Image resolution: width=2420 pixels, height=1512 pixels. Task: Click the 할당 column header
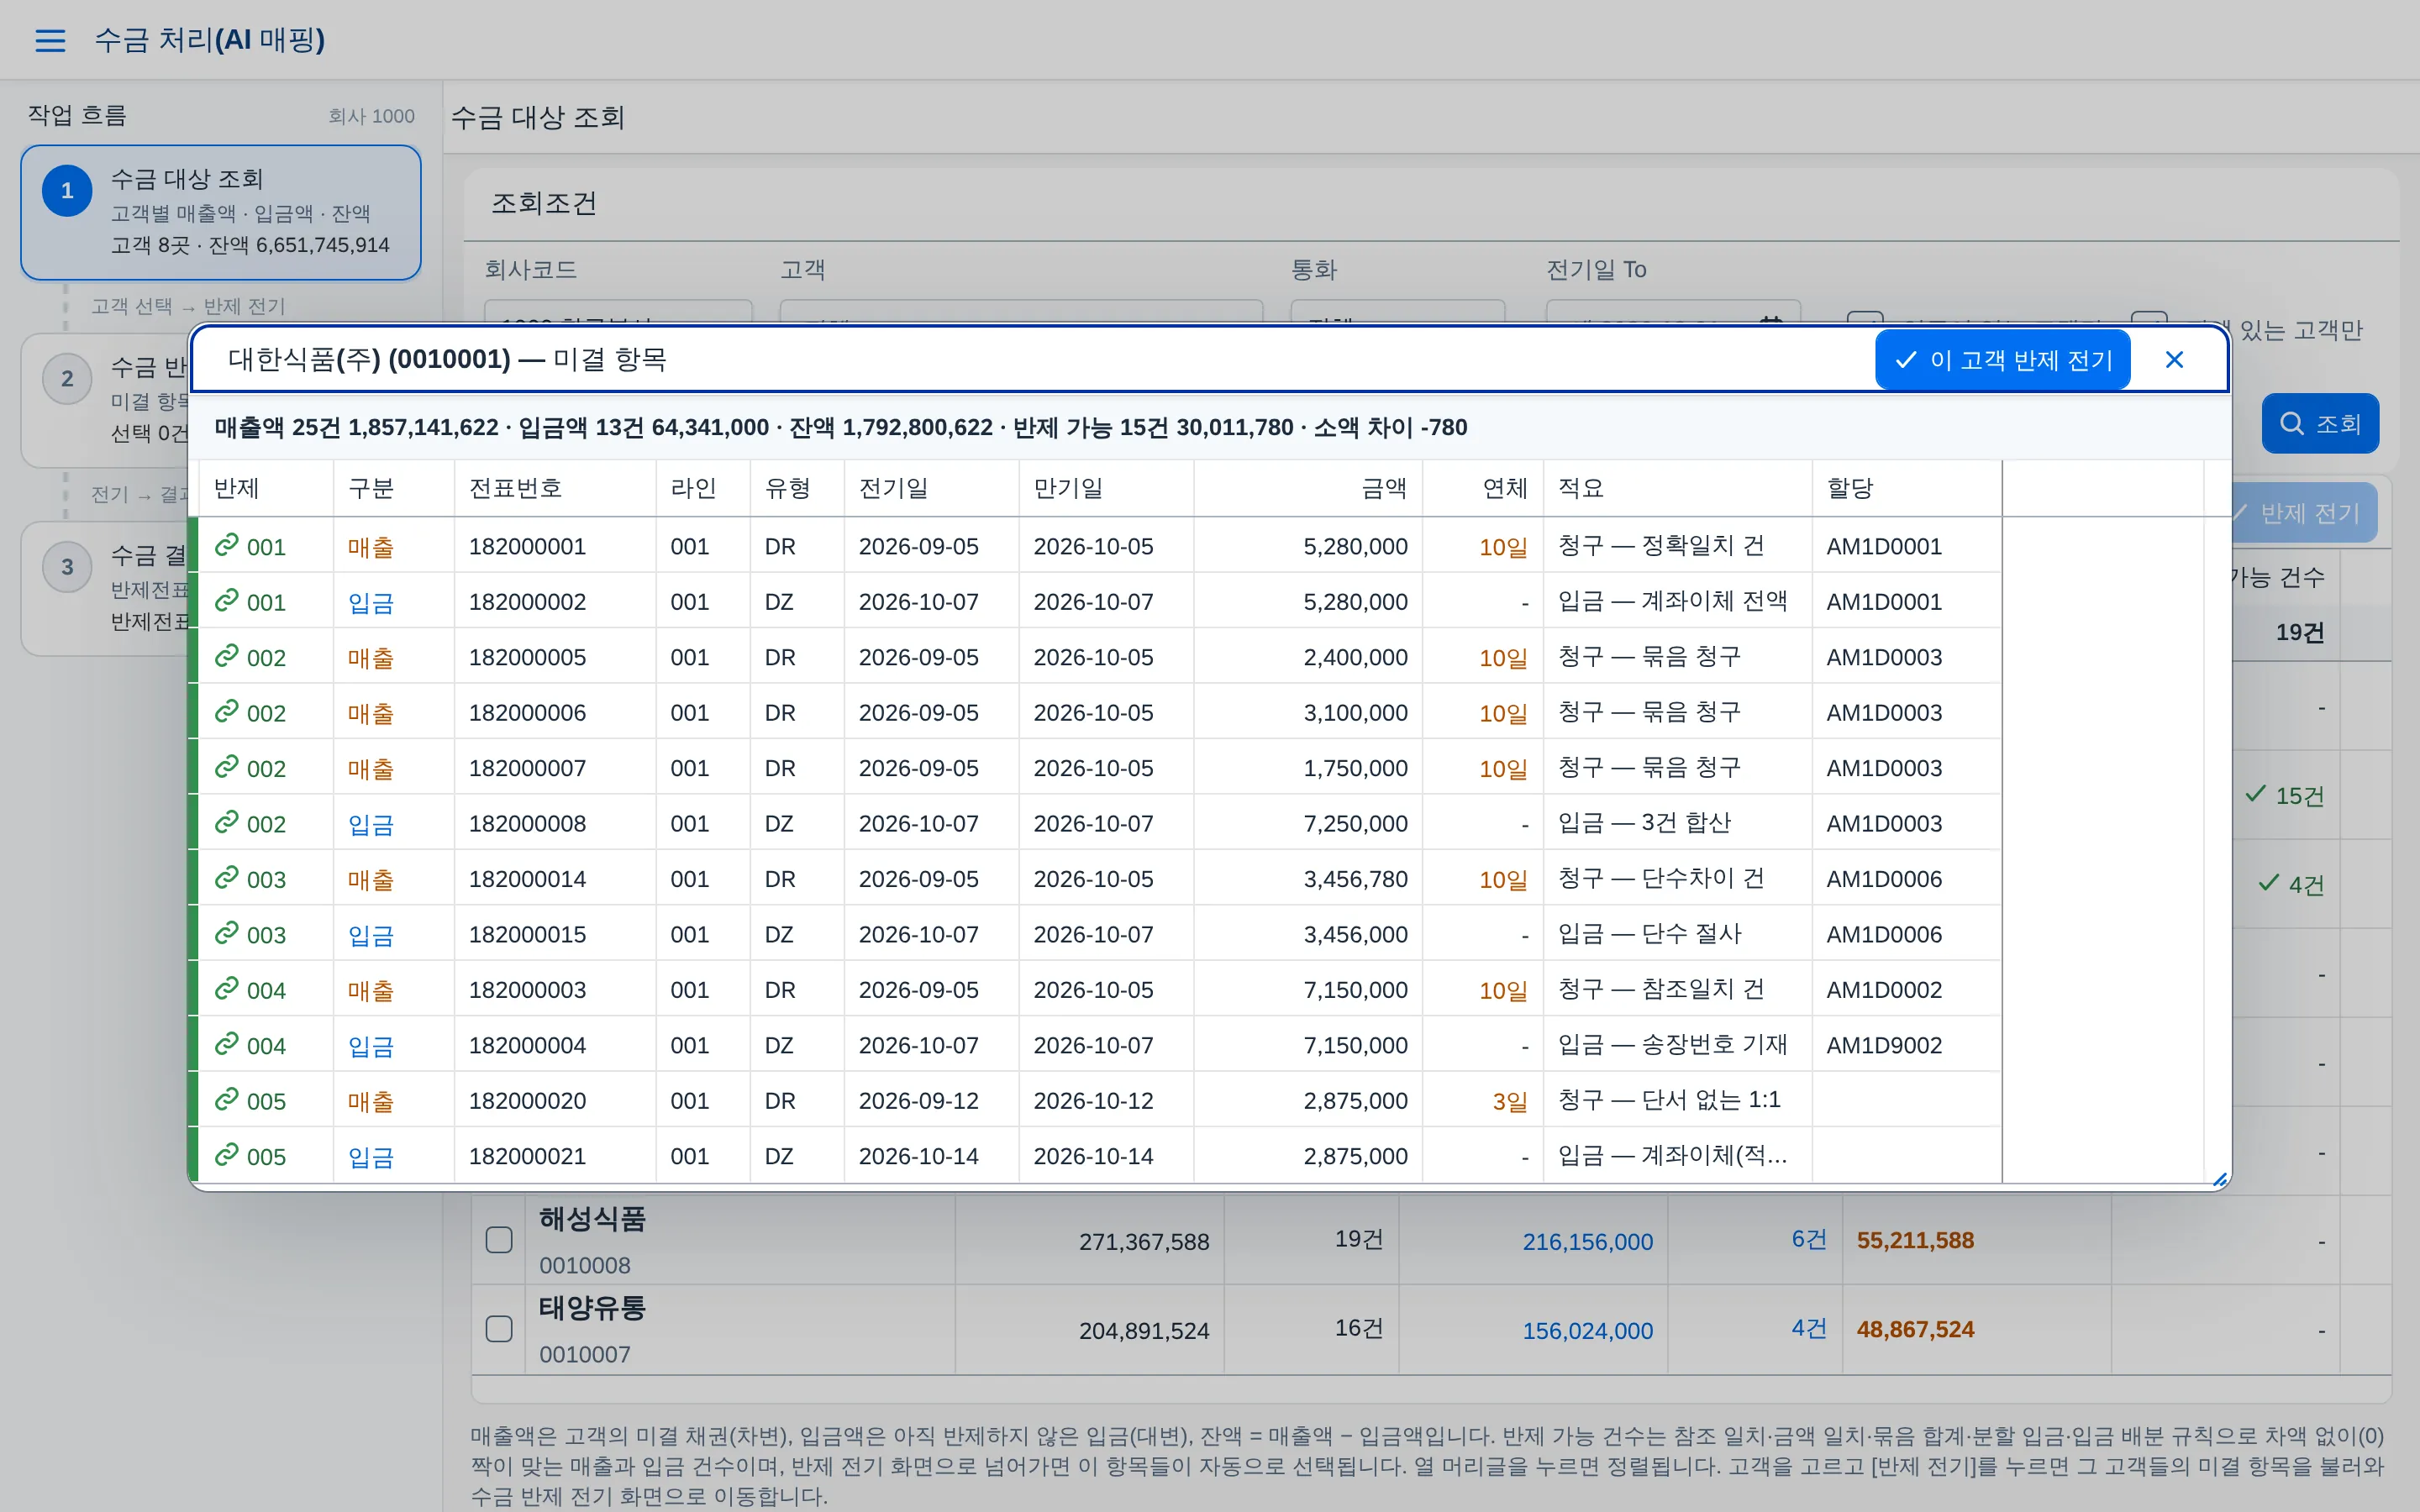point(1906,488)
